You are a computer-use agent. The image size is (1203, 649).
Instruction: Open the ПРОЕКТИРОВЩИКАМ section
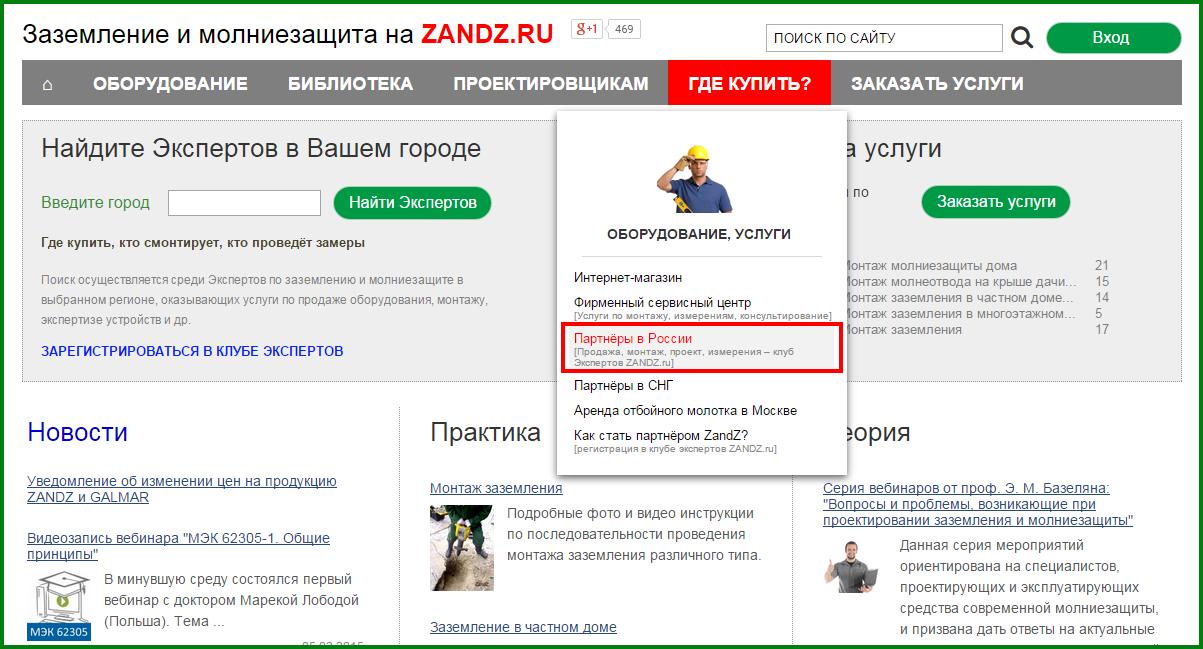coord(551,84)
